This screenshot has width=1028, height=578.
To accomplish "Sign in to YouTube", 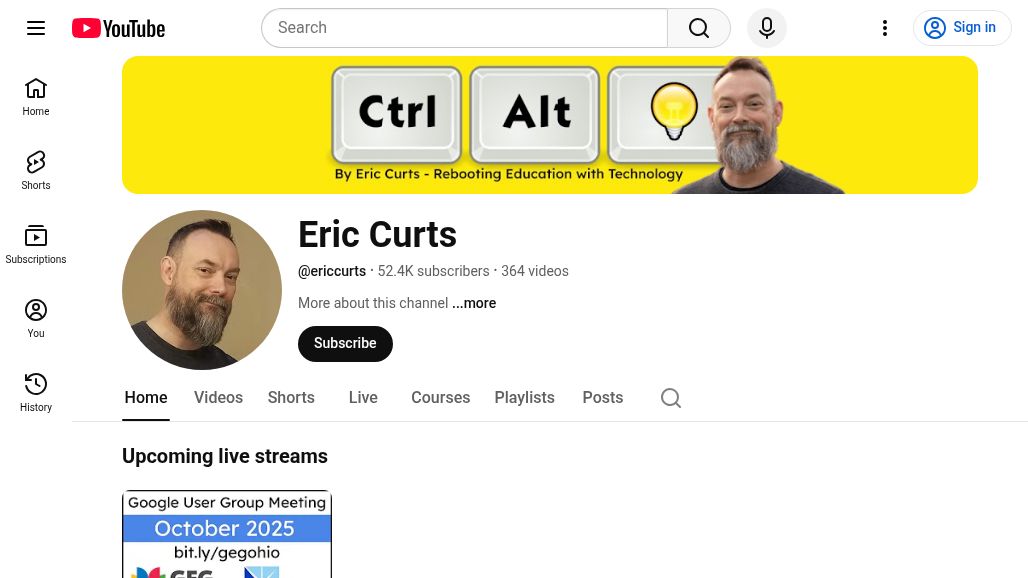I will pyautogui.click(x=962, y=27).
